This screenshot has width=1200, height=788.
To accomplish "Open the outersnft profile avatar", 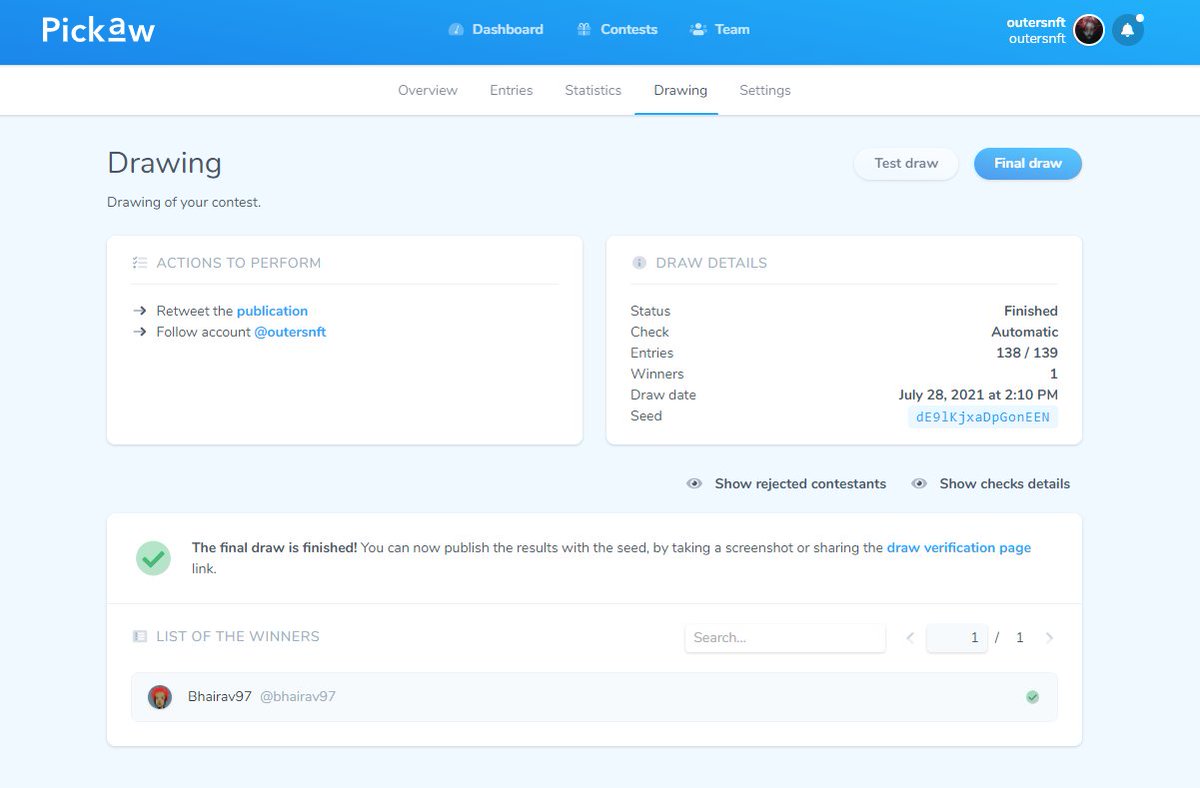I will point(1089,30).
